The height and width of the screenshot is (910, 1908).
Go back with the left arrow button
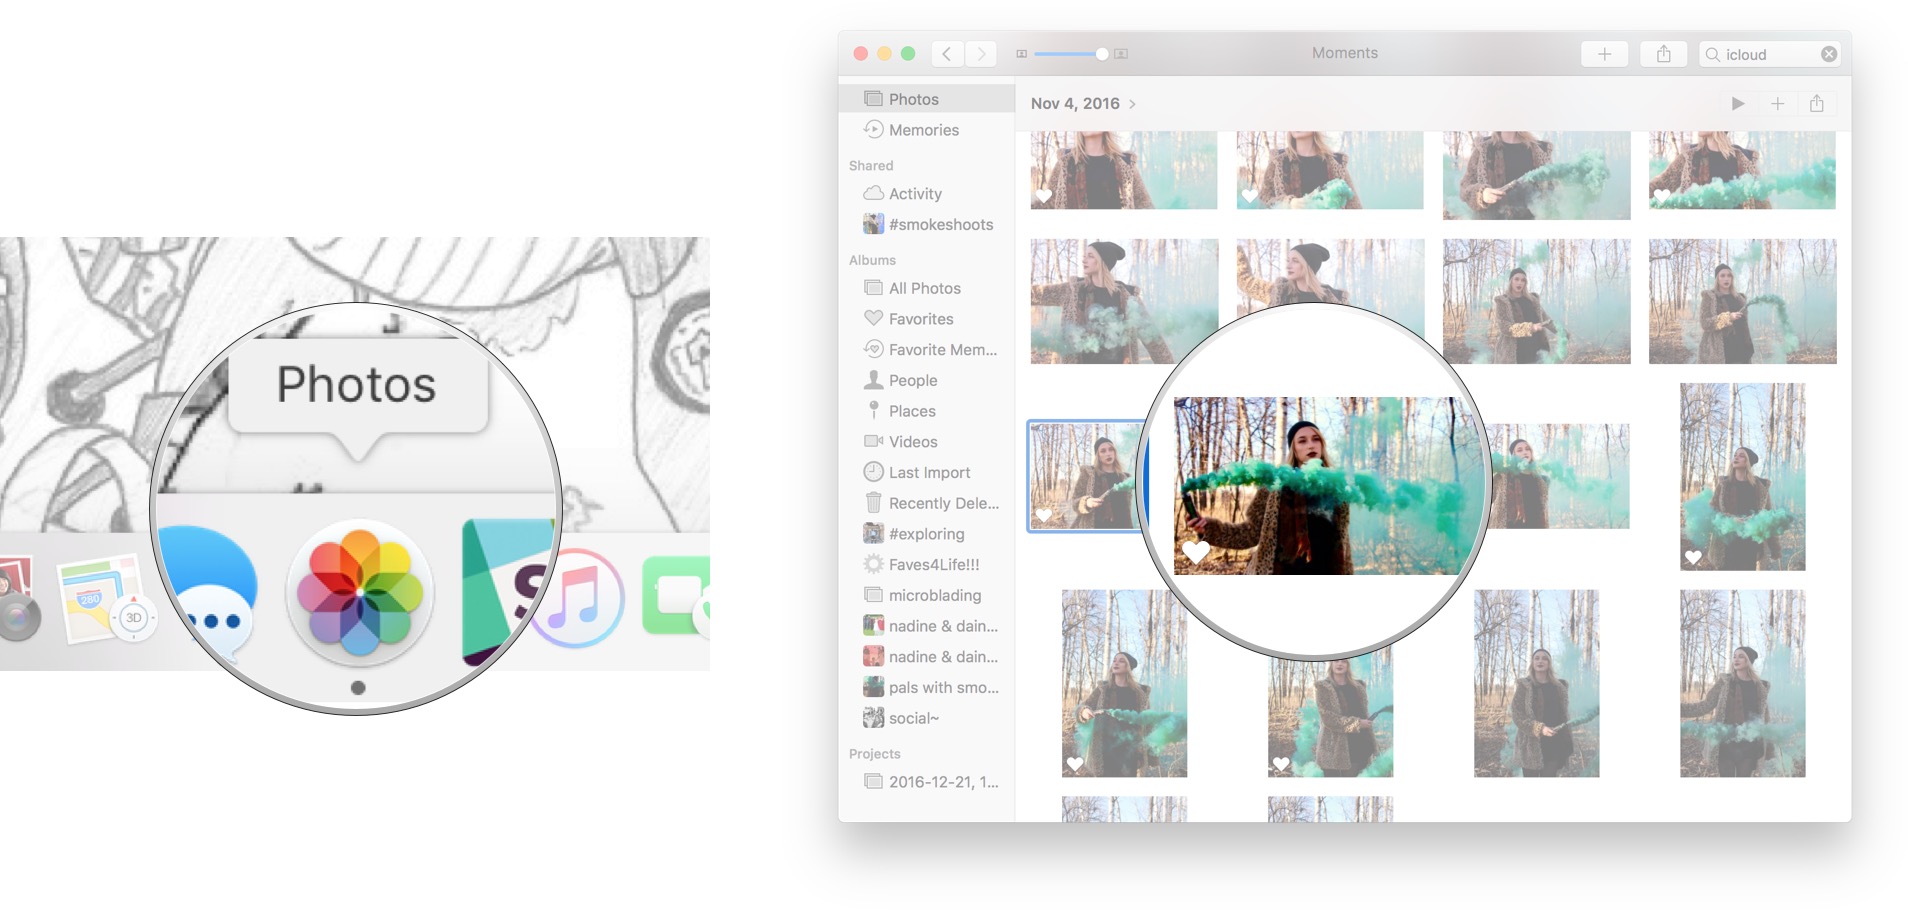(947, 54)
